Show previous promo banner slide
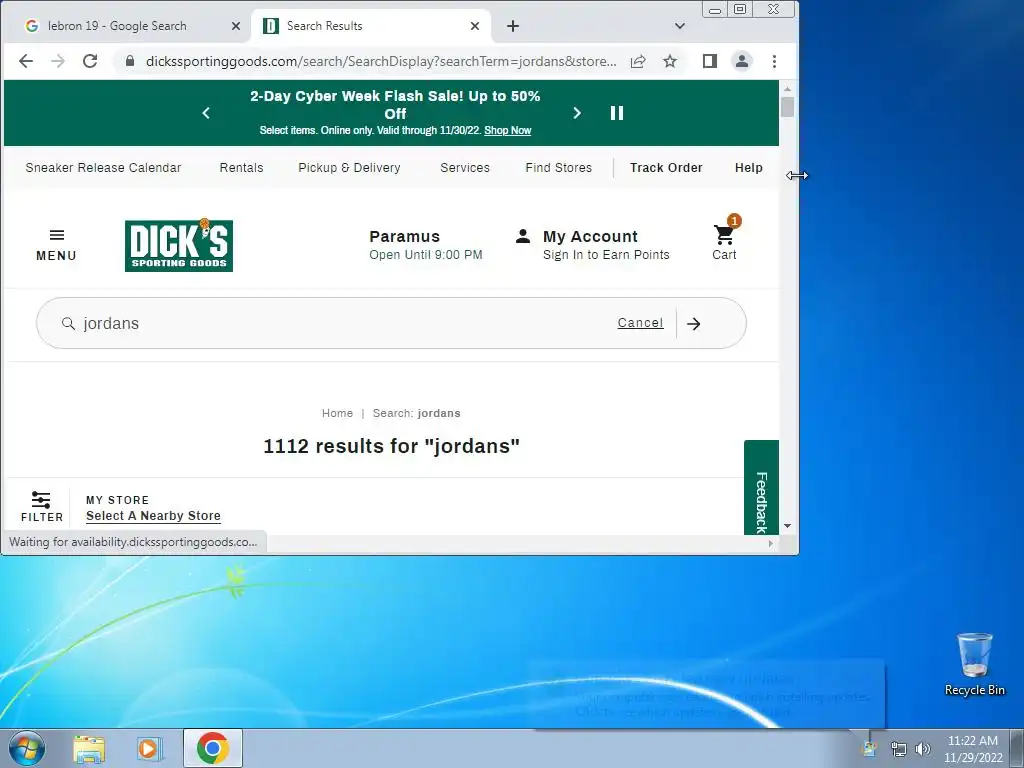 click(x=206, y=113)
